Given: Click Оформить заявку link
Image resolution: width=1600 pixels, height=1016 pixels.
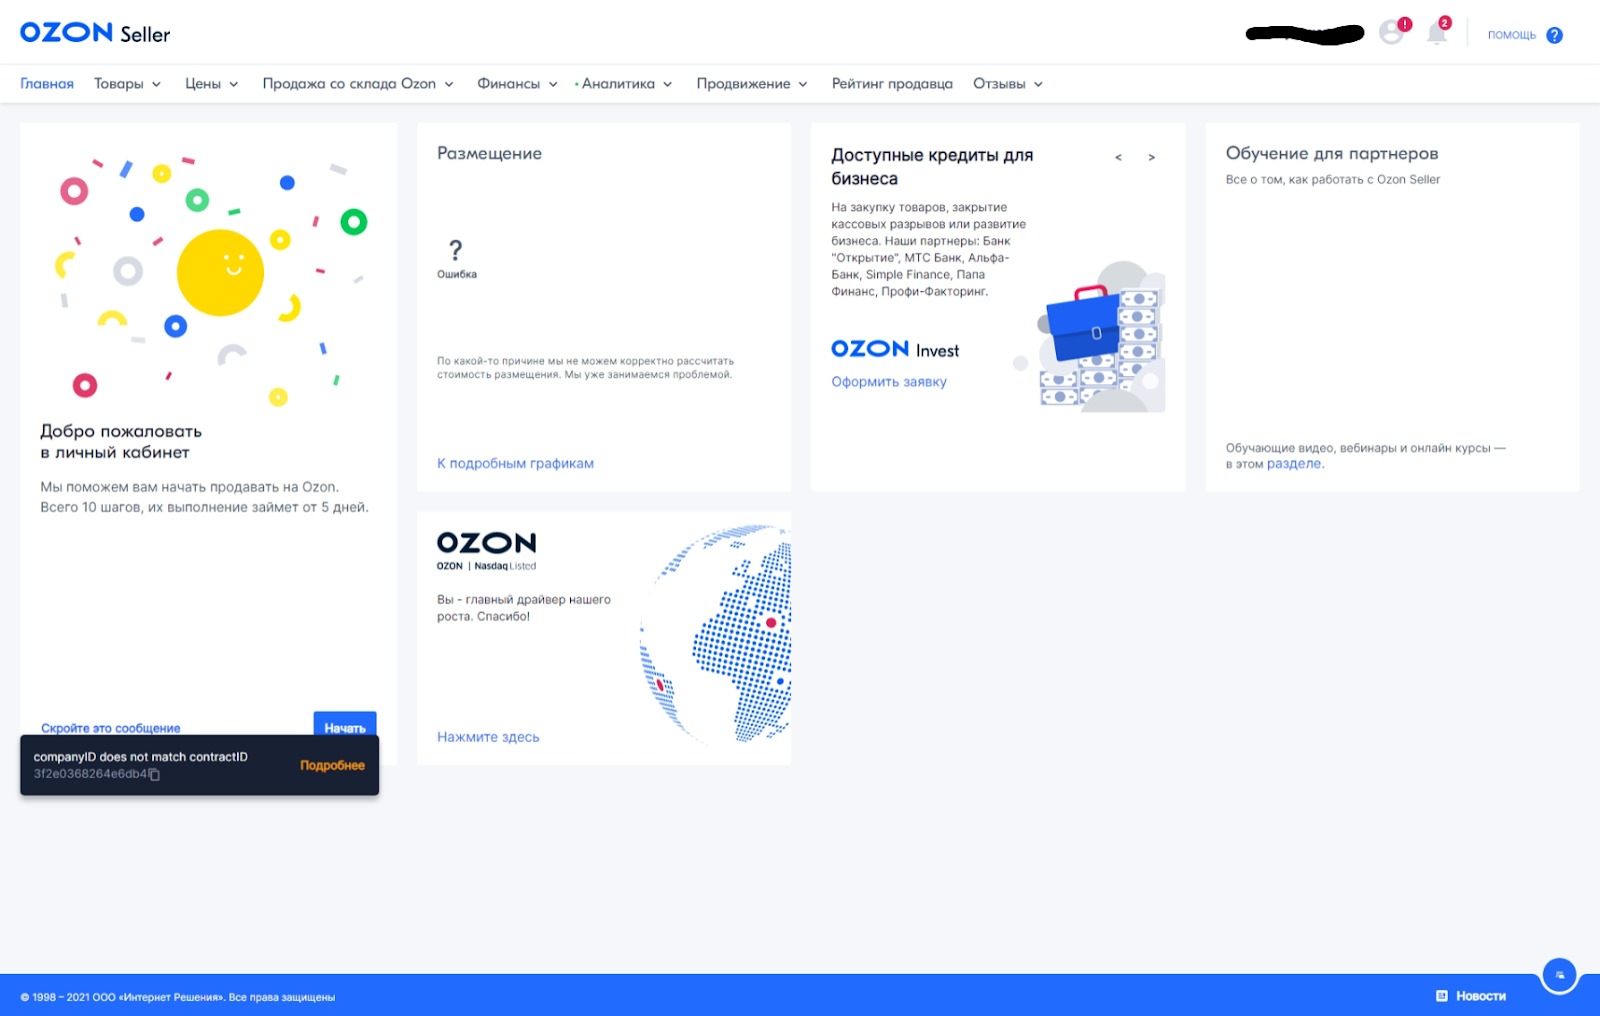Looking at the screenshot, I should click(x=889, y=381).
